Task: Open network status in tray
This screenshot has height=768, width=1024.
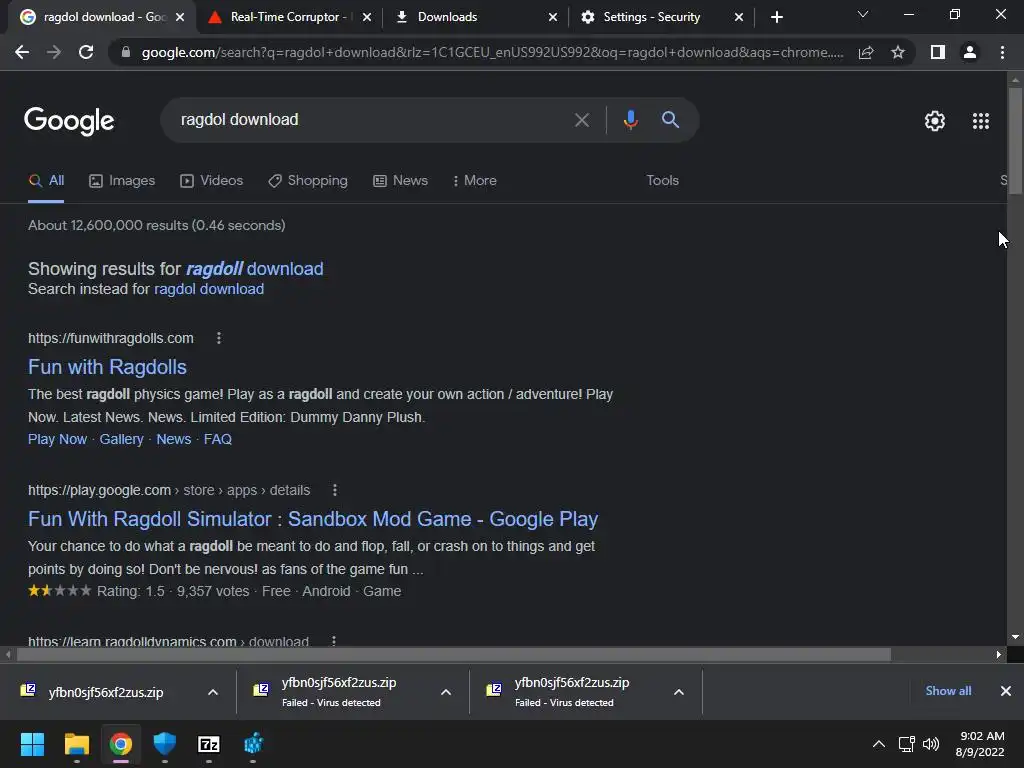Action: [x=906, y=744]
